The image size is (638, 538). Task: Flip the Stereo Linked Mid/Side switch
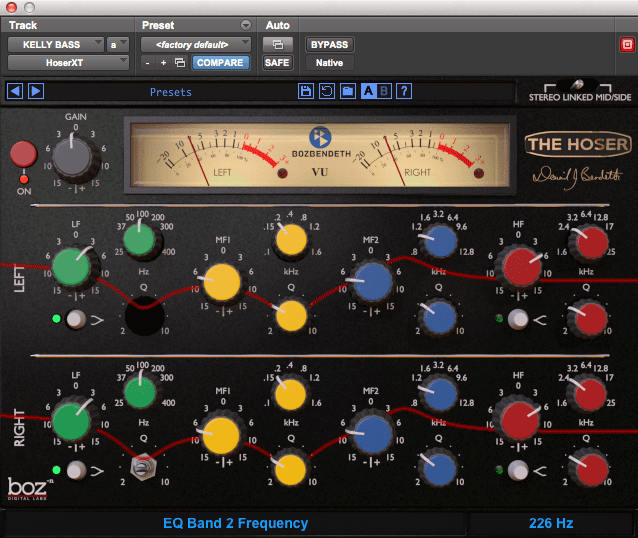(578, 85)
